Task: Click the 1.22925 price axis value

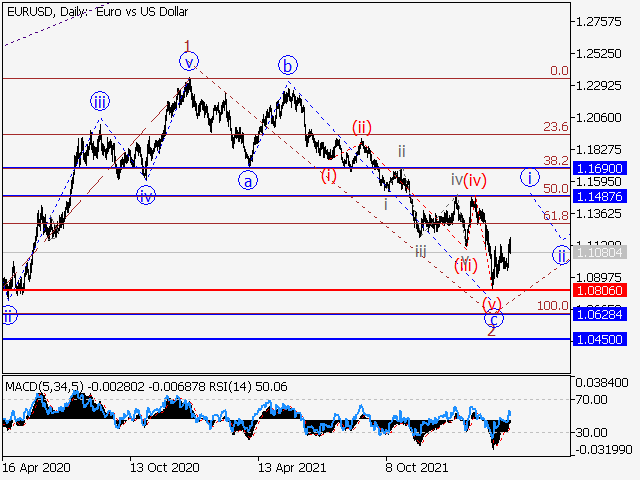Action: coord(598,86)
